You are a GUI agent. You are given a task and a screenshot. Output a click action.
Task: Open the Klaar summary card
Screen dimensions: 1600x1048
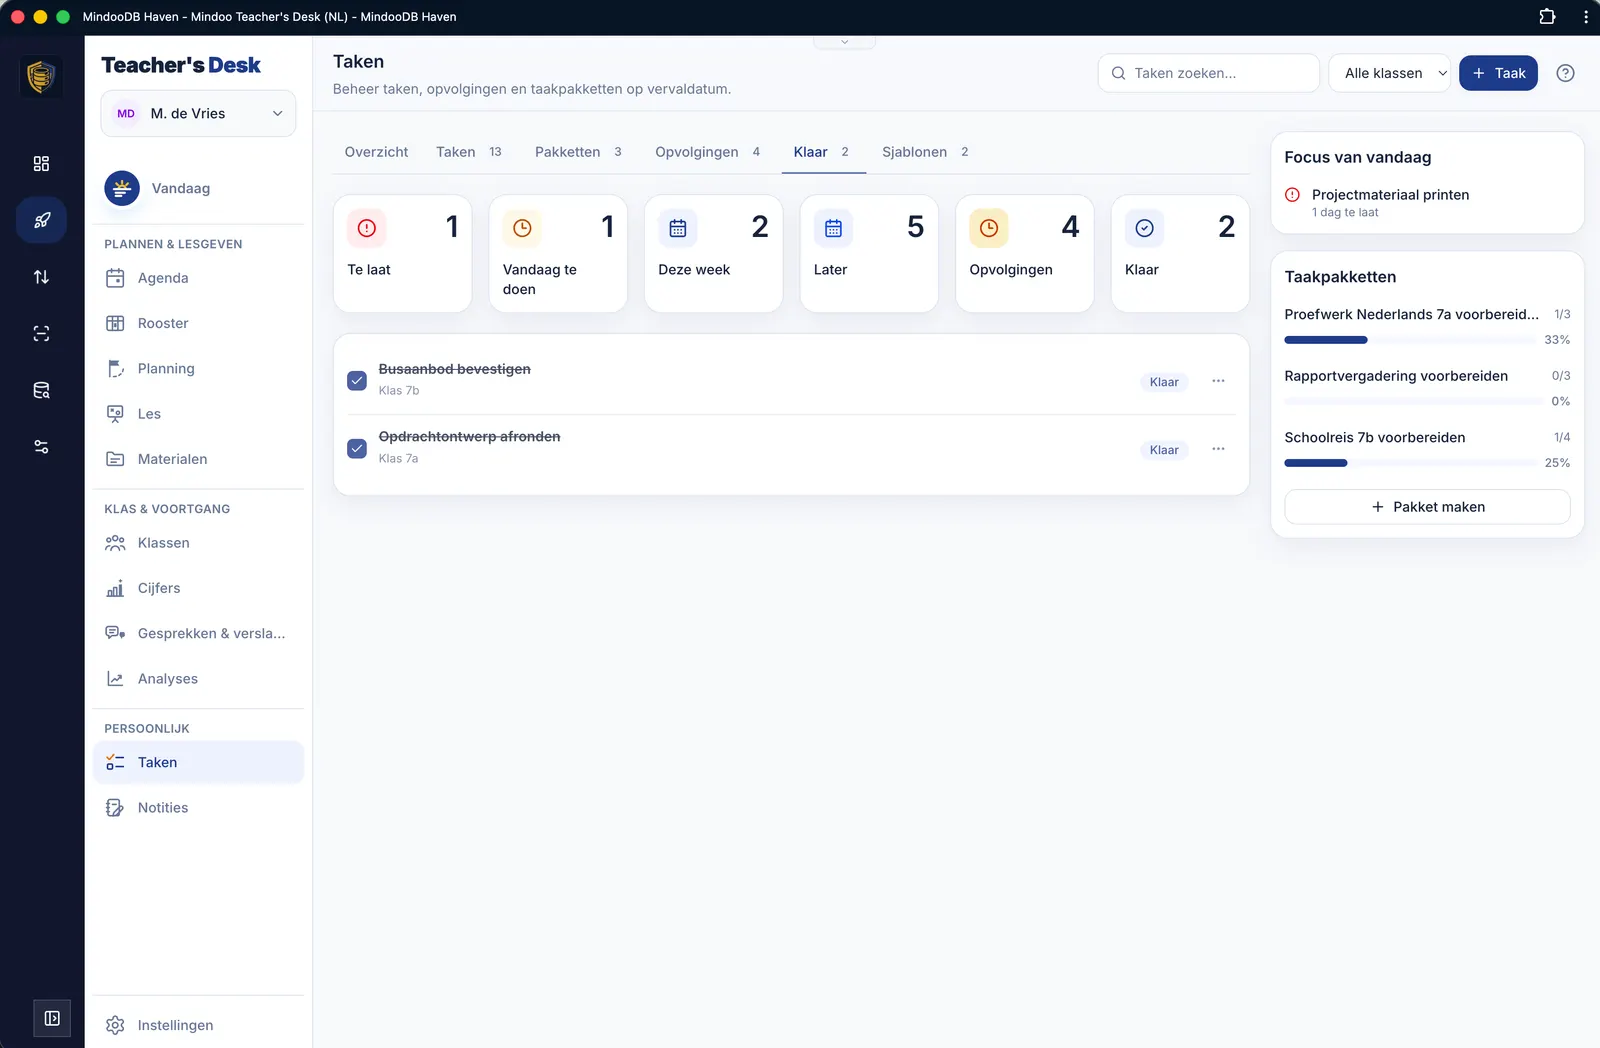click(x=1180, y=253)
